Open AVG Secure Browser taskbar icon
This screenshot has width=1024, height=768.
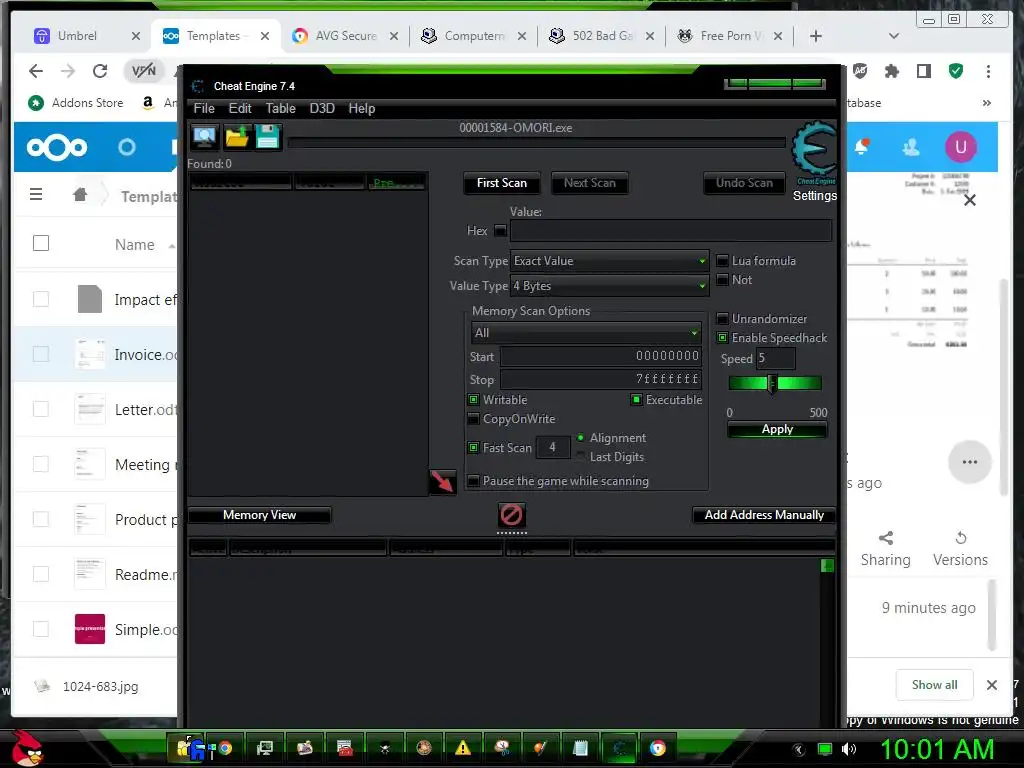[658, 748]
